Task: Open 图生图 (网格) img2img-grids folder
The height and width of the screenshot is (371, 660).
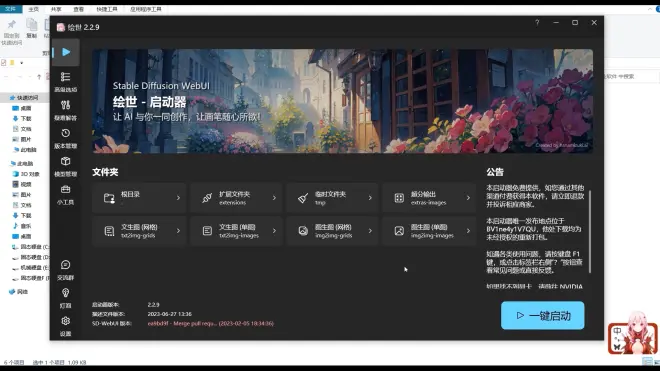Action: click(332, 231)
